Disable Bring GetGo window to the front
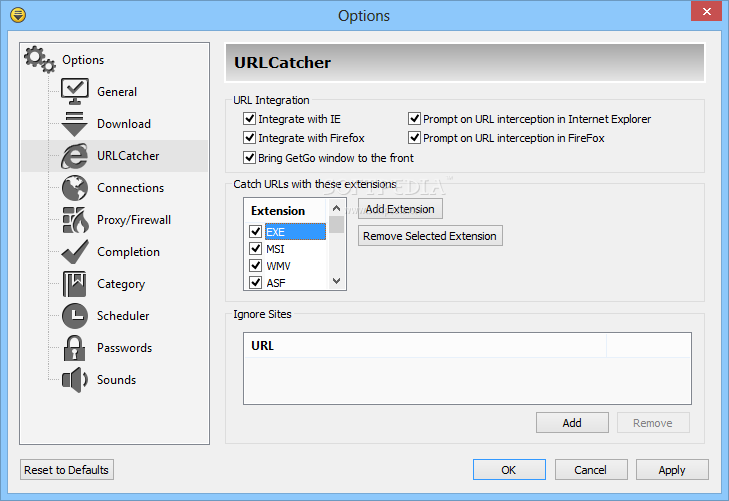This screenshot has height=501, width=729. (250, 158)
